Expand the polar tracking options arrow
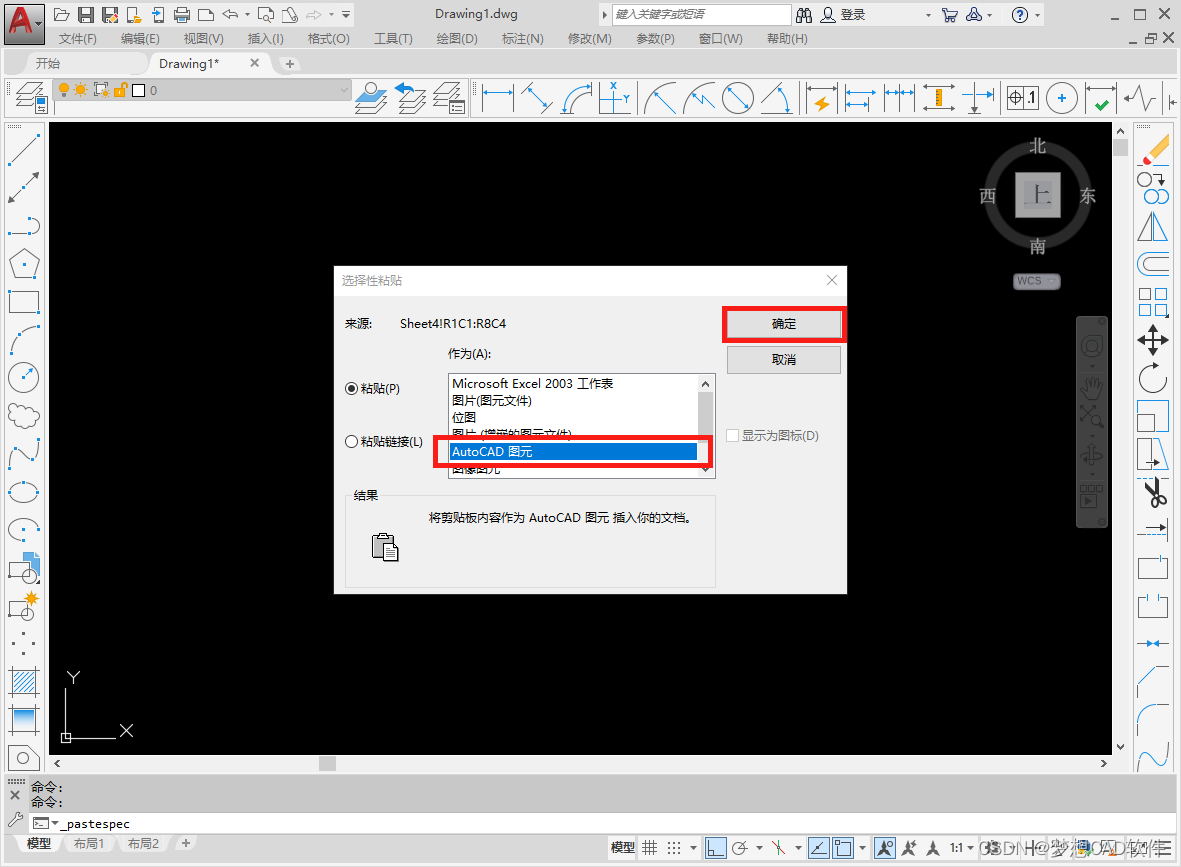 coord(758,848)
